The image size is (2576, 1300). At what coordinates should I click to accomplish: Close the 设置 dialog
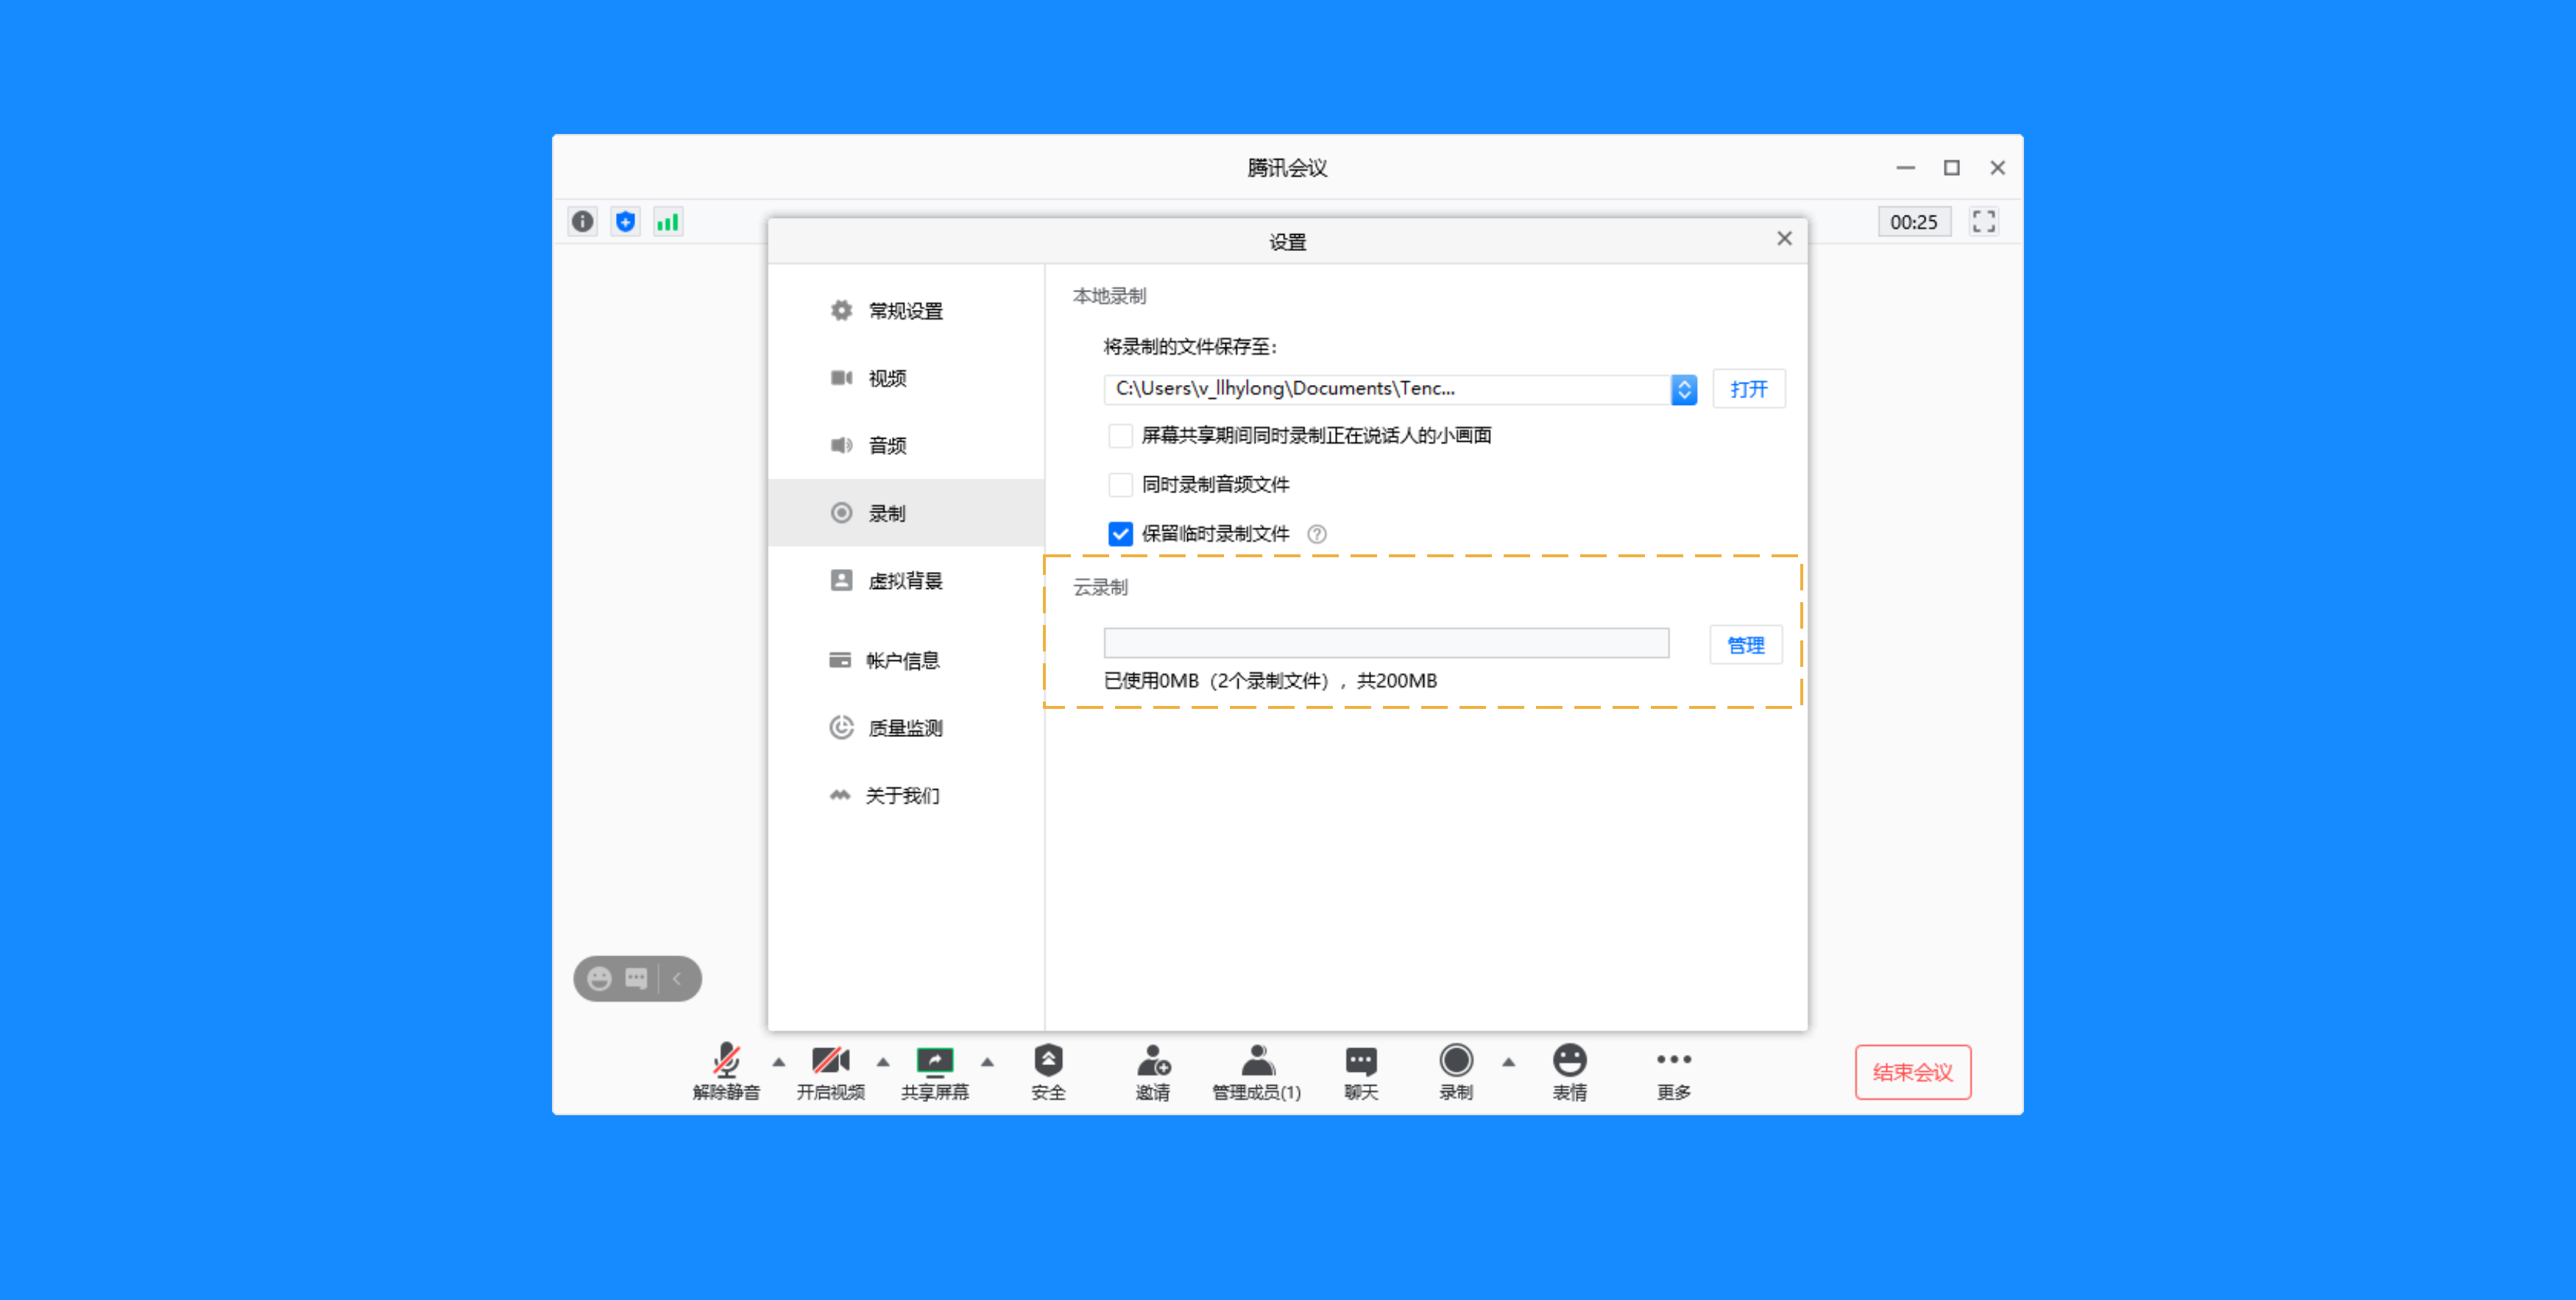click(1784, 238)
